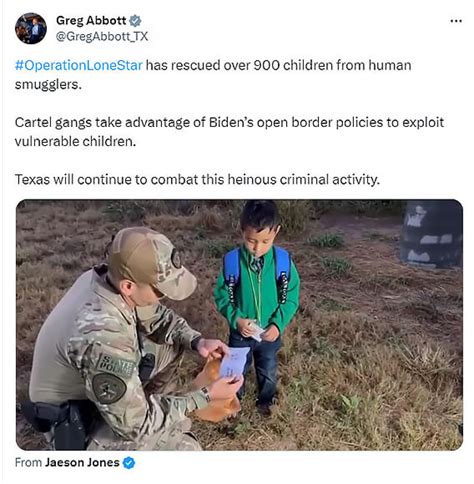The width and height of the screenshot is (474, 484).
Task: Open Greg Abbott's round profile avatar
Action: coord(31,28)
